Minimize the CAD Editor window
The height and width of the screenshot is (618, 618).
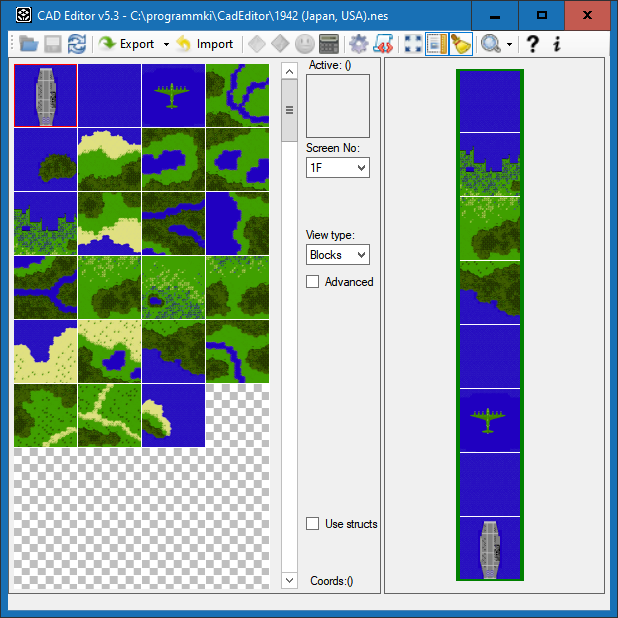pos(495,15)
